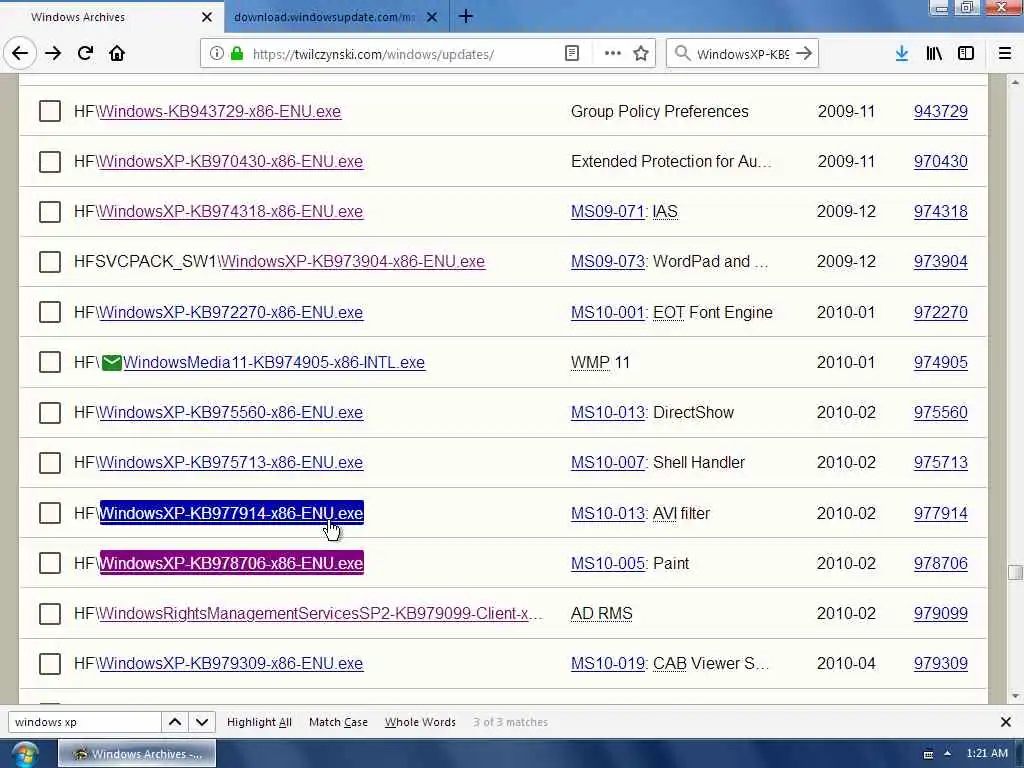Open the Windows Start menu

(24, 754)
